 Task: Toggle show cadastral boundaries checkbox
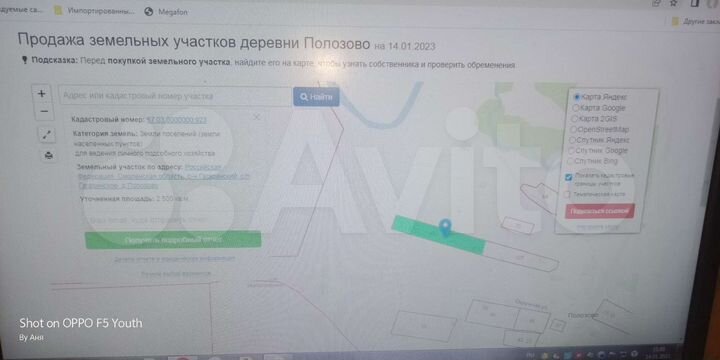[568, 177]
